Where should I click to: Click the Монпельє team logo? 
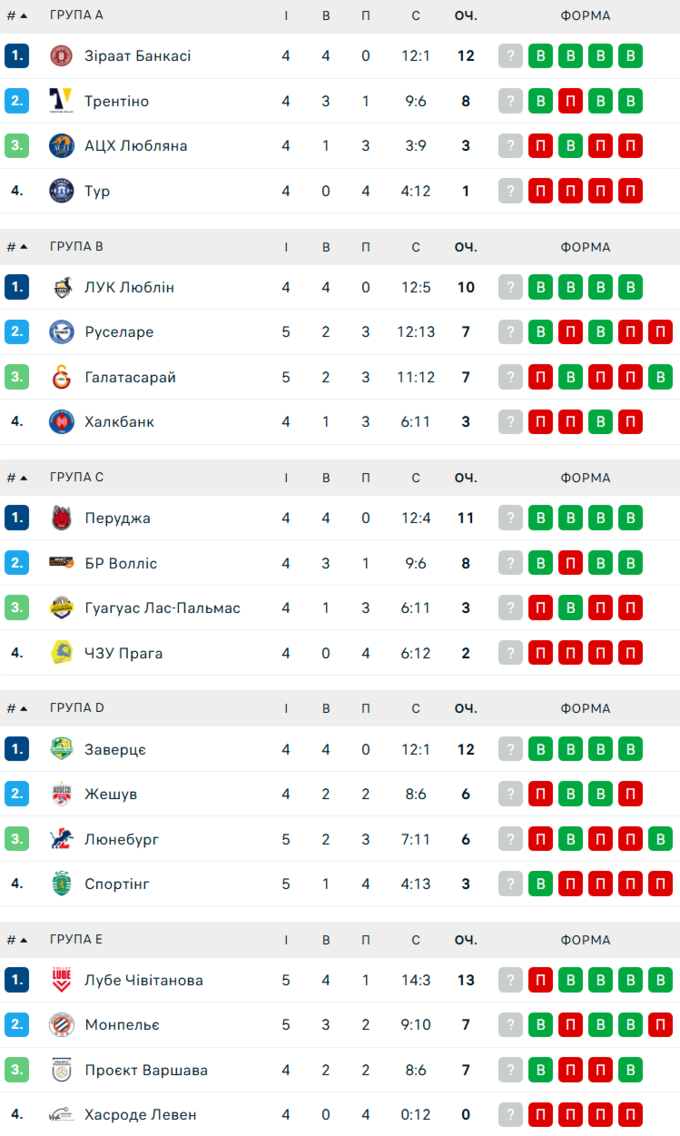62,1025
